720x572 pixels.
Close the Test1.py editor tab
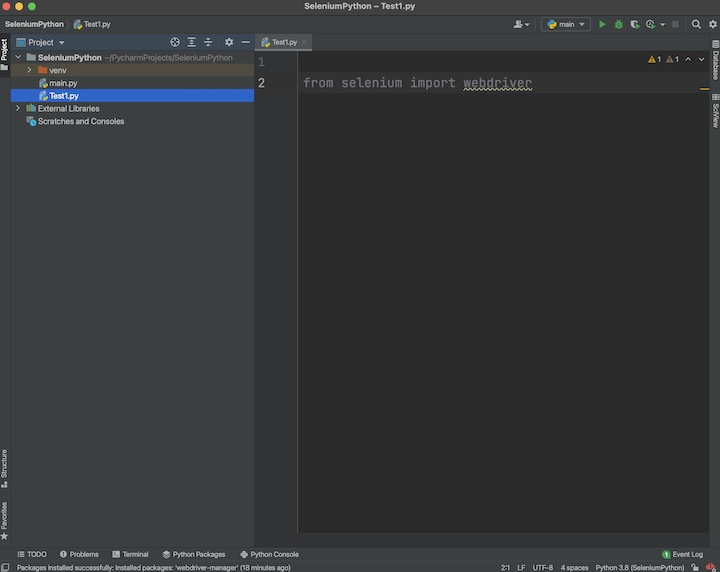pos(305,43)
